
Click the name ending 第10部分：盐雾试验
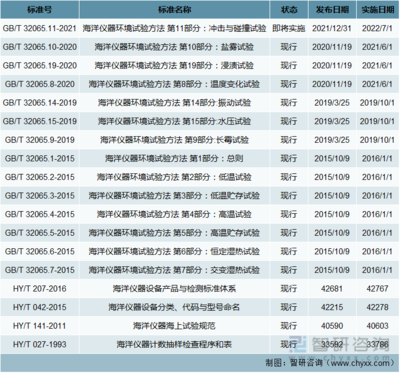coord(174,47)
